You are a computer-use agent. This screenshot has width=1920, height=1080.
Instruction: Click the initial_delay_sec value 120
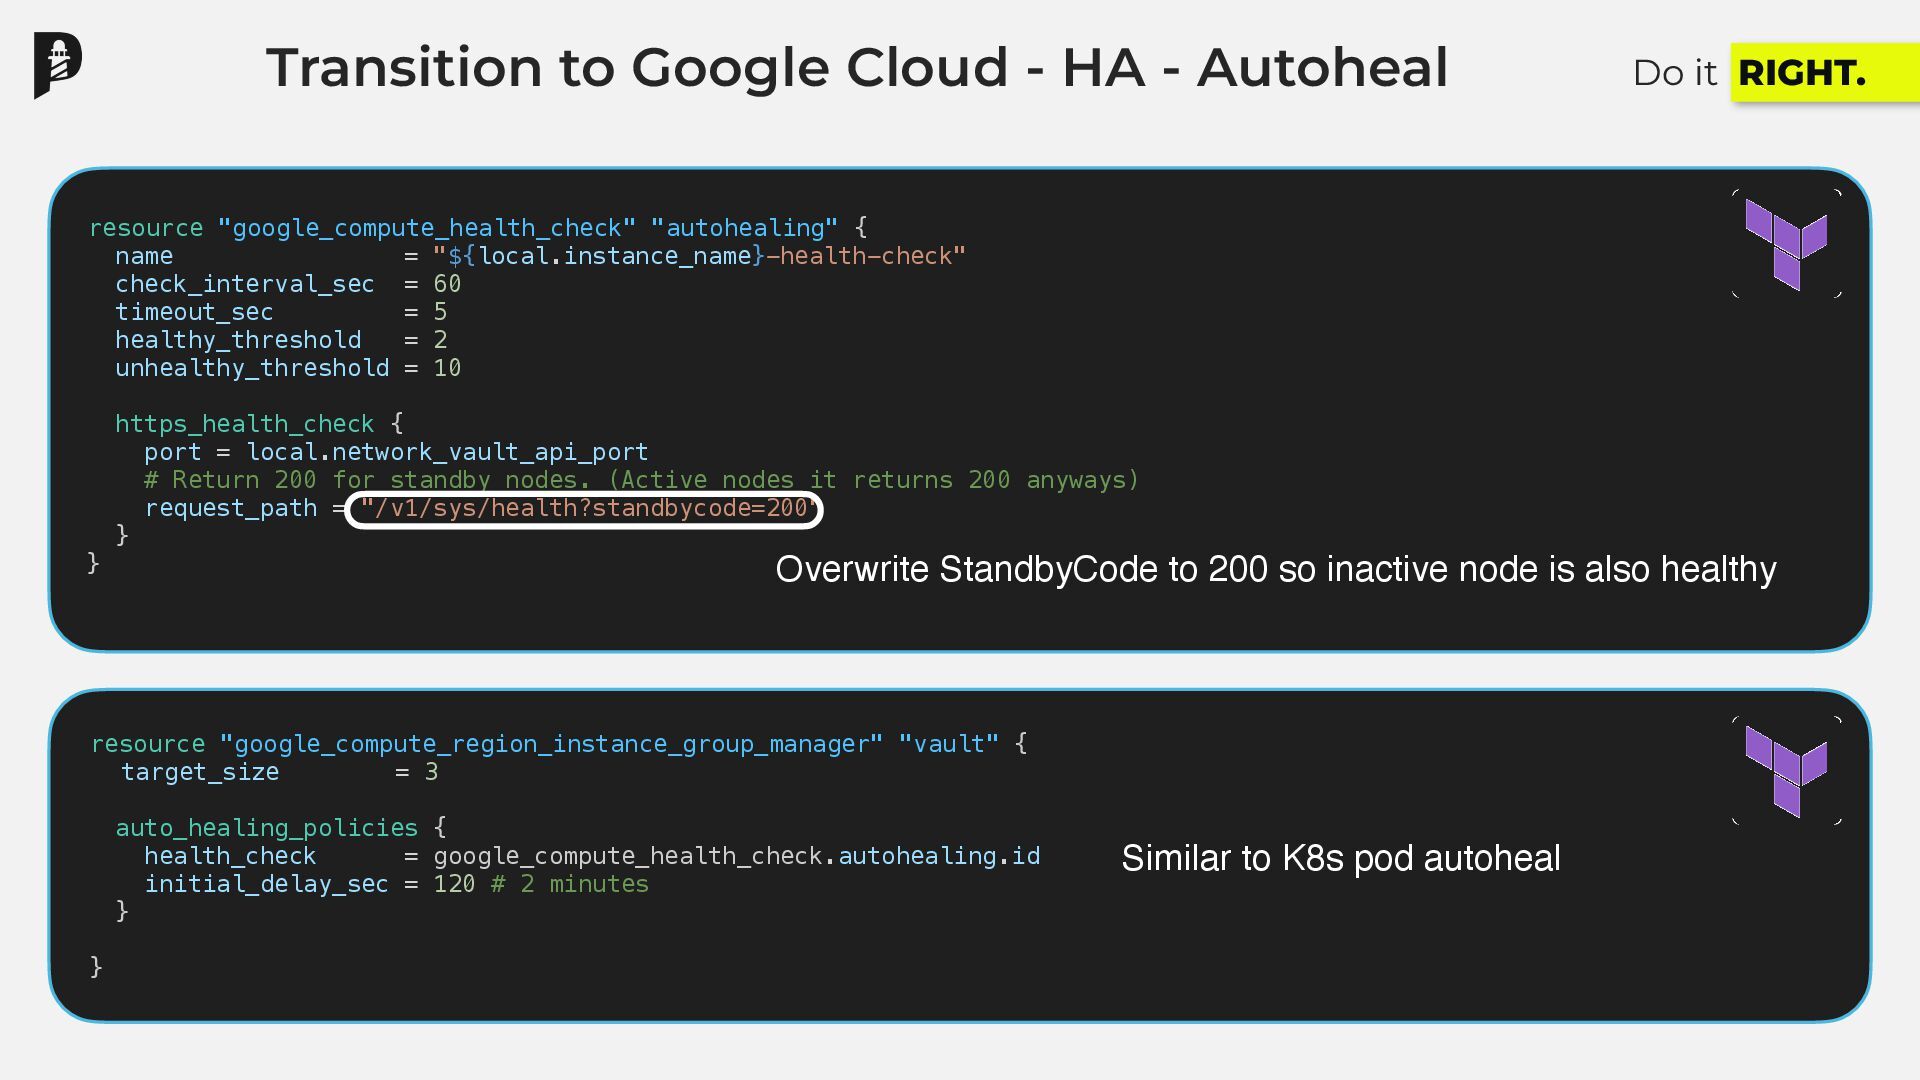453,884
